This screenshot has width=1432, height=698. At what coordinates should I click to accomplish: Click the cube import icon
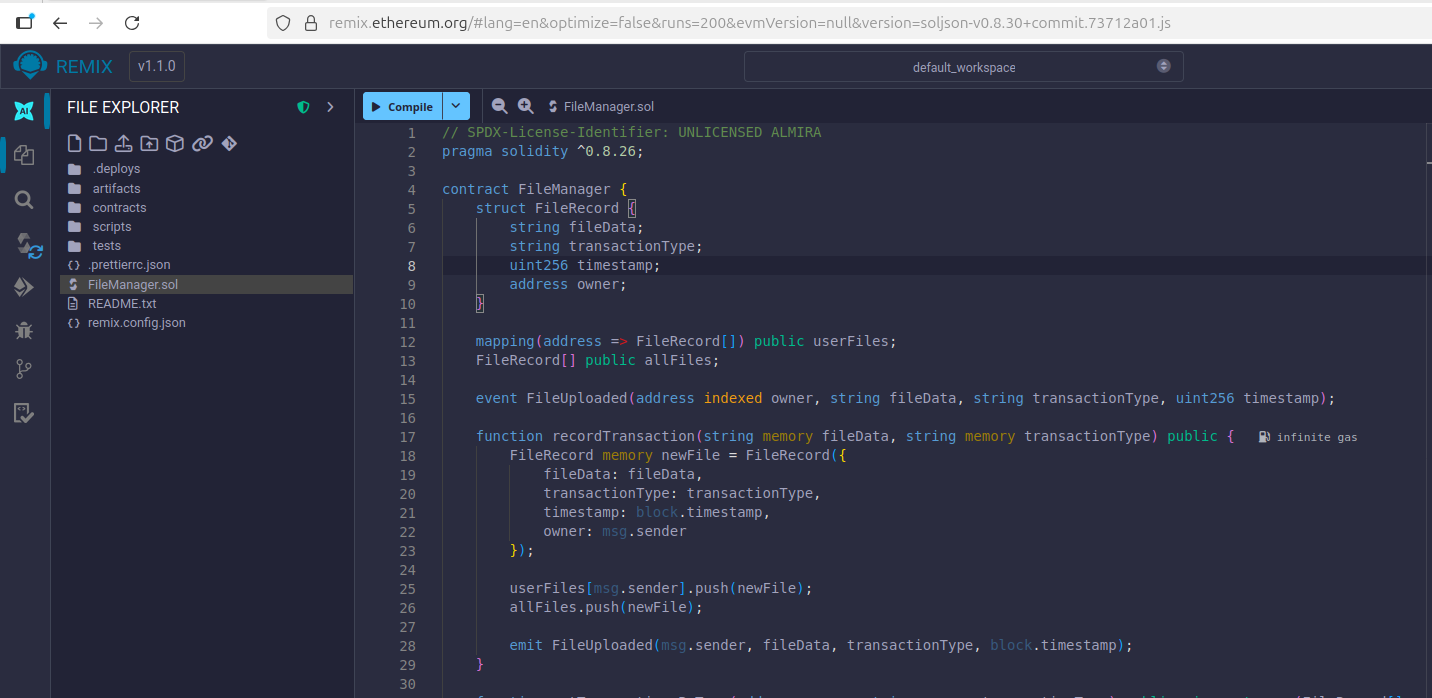(175, 143)
